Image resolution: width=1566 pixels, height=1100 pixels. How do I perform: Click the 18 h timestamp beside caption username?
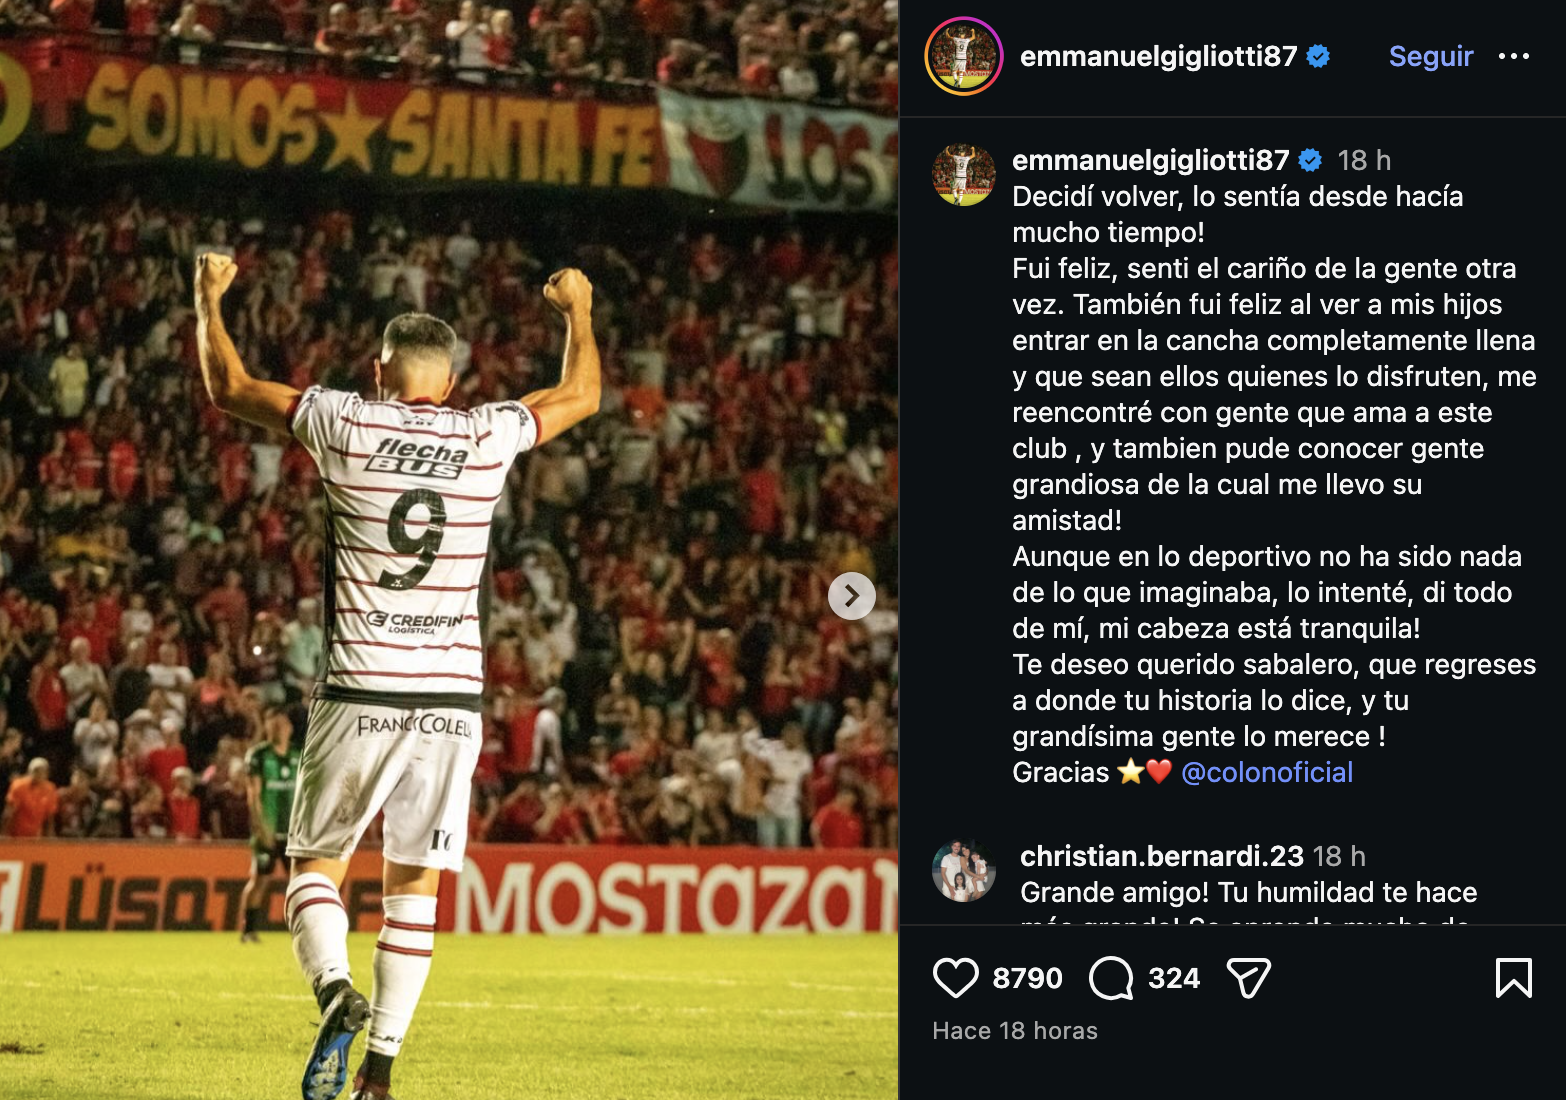(1364, 160)
